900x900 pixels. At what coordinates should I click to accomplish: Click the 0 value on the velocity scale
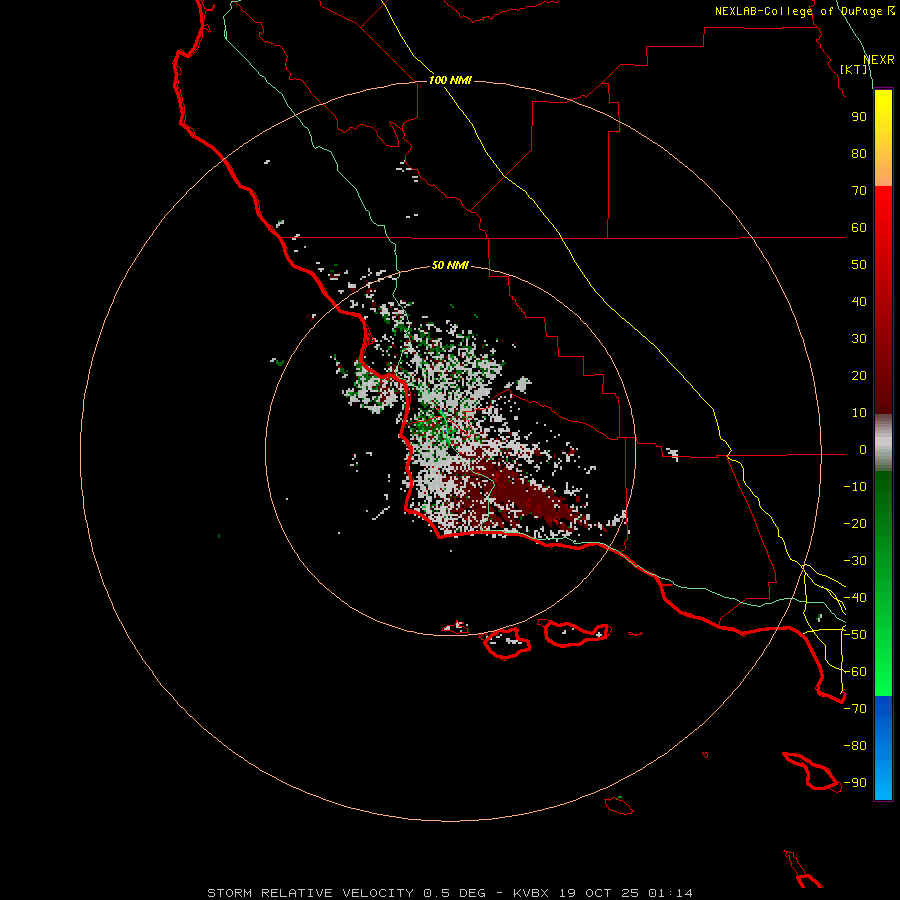[x=862, y=450]
